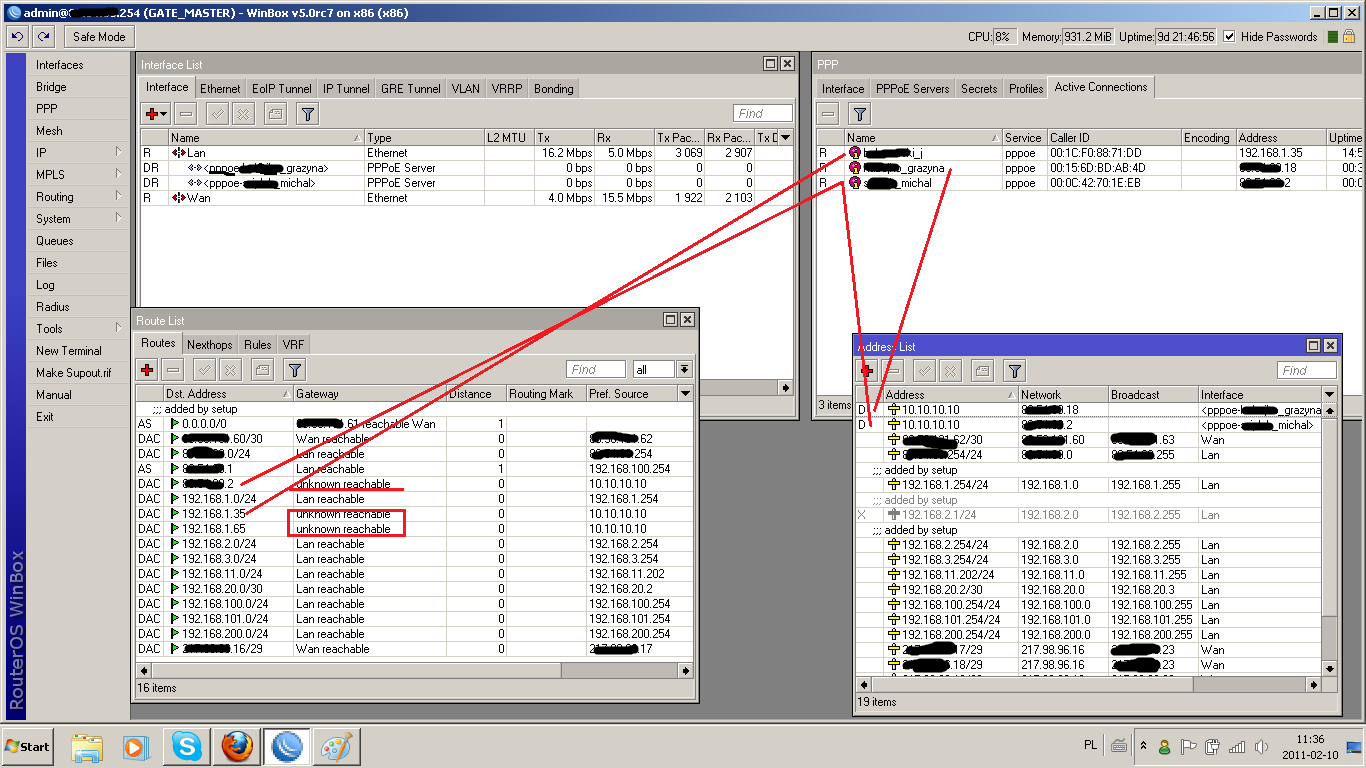Open the Secrets tab in PPP window
The image size is (1366, 768).
click(979, 89)
